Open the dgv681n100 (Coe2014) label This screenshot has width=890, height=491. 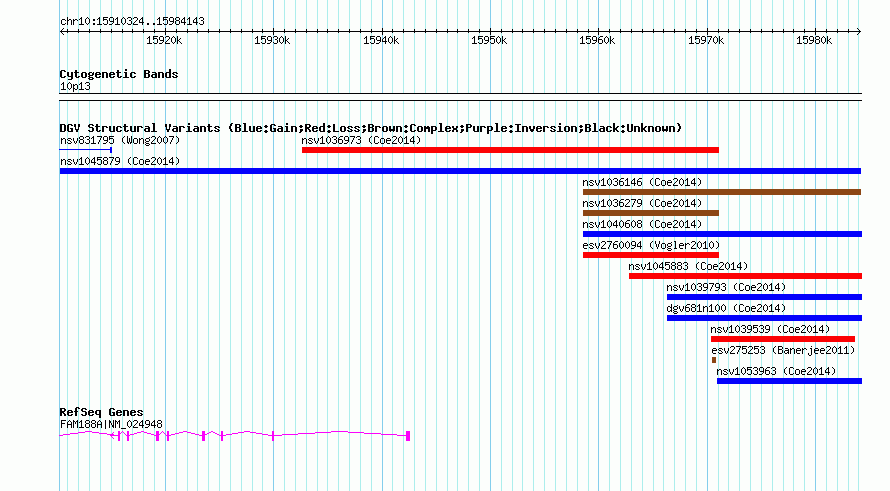click(727, 308)
